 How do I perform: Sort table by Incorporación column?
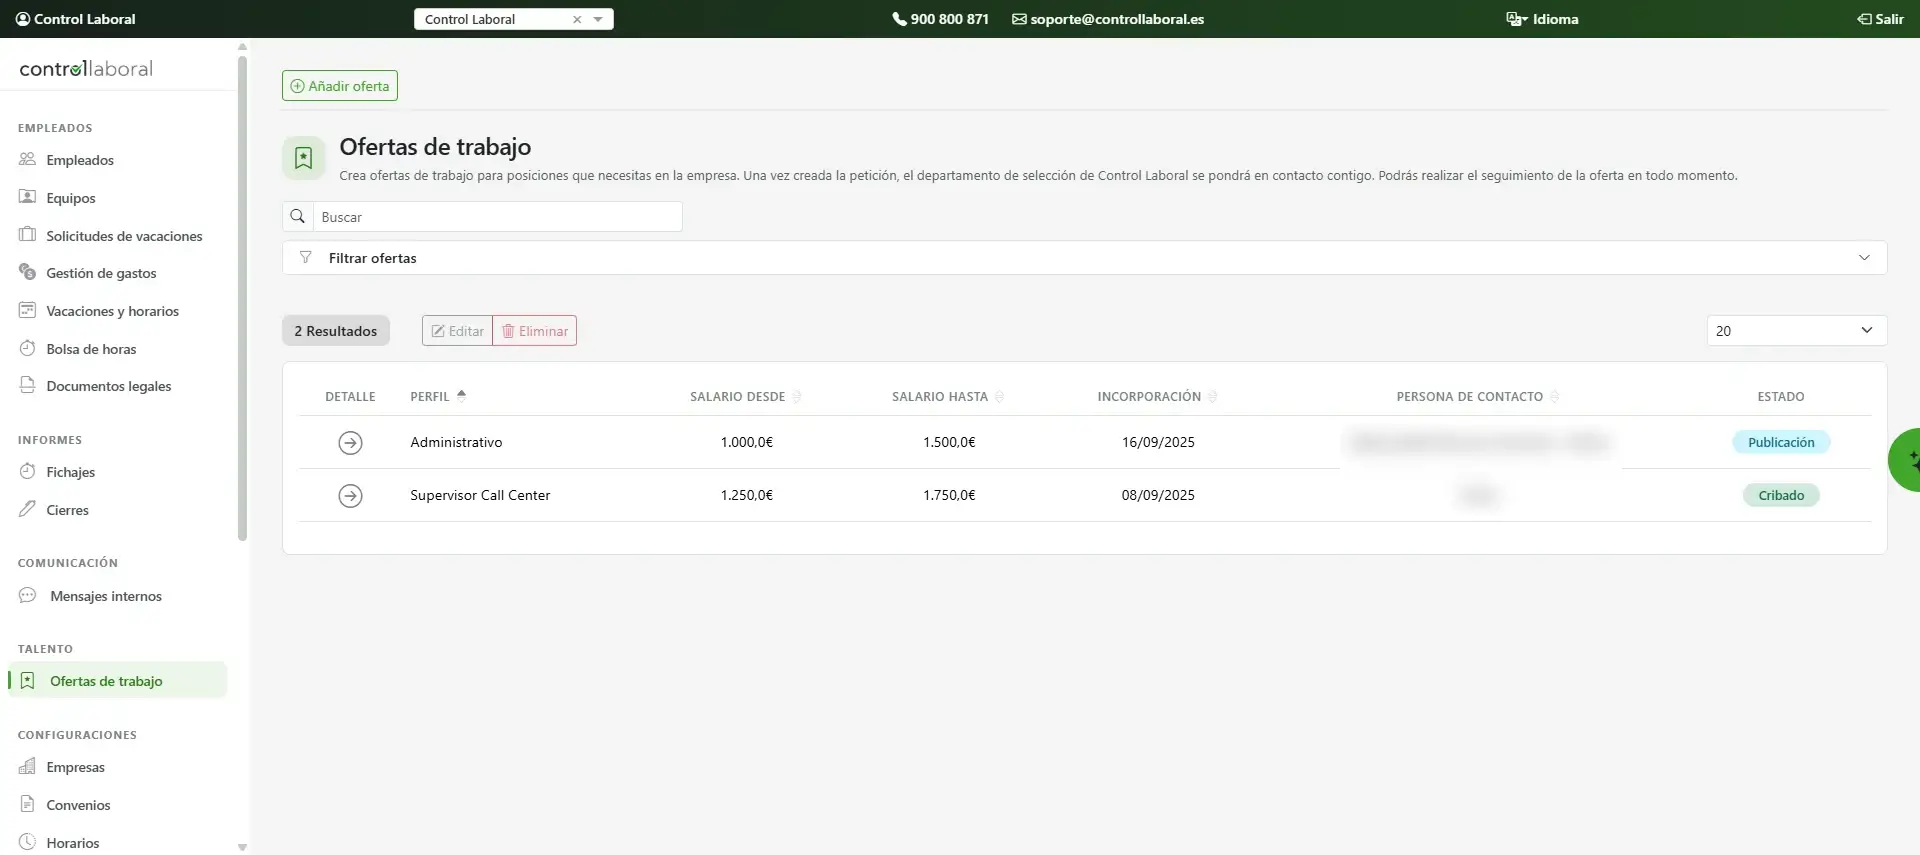coord(1157,396)
